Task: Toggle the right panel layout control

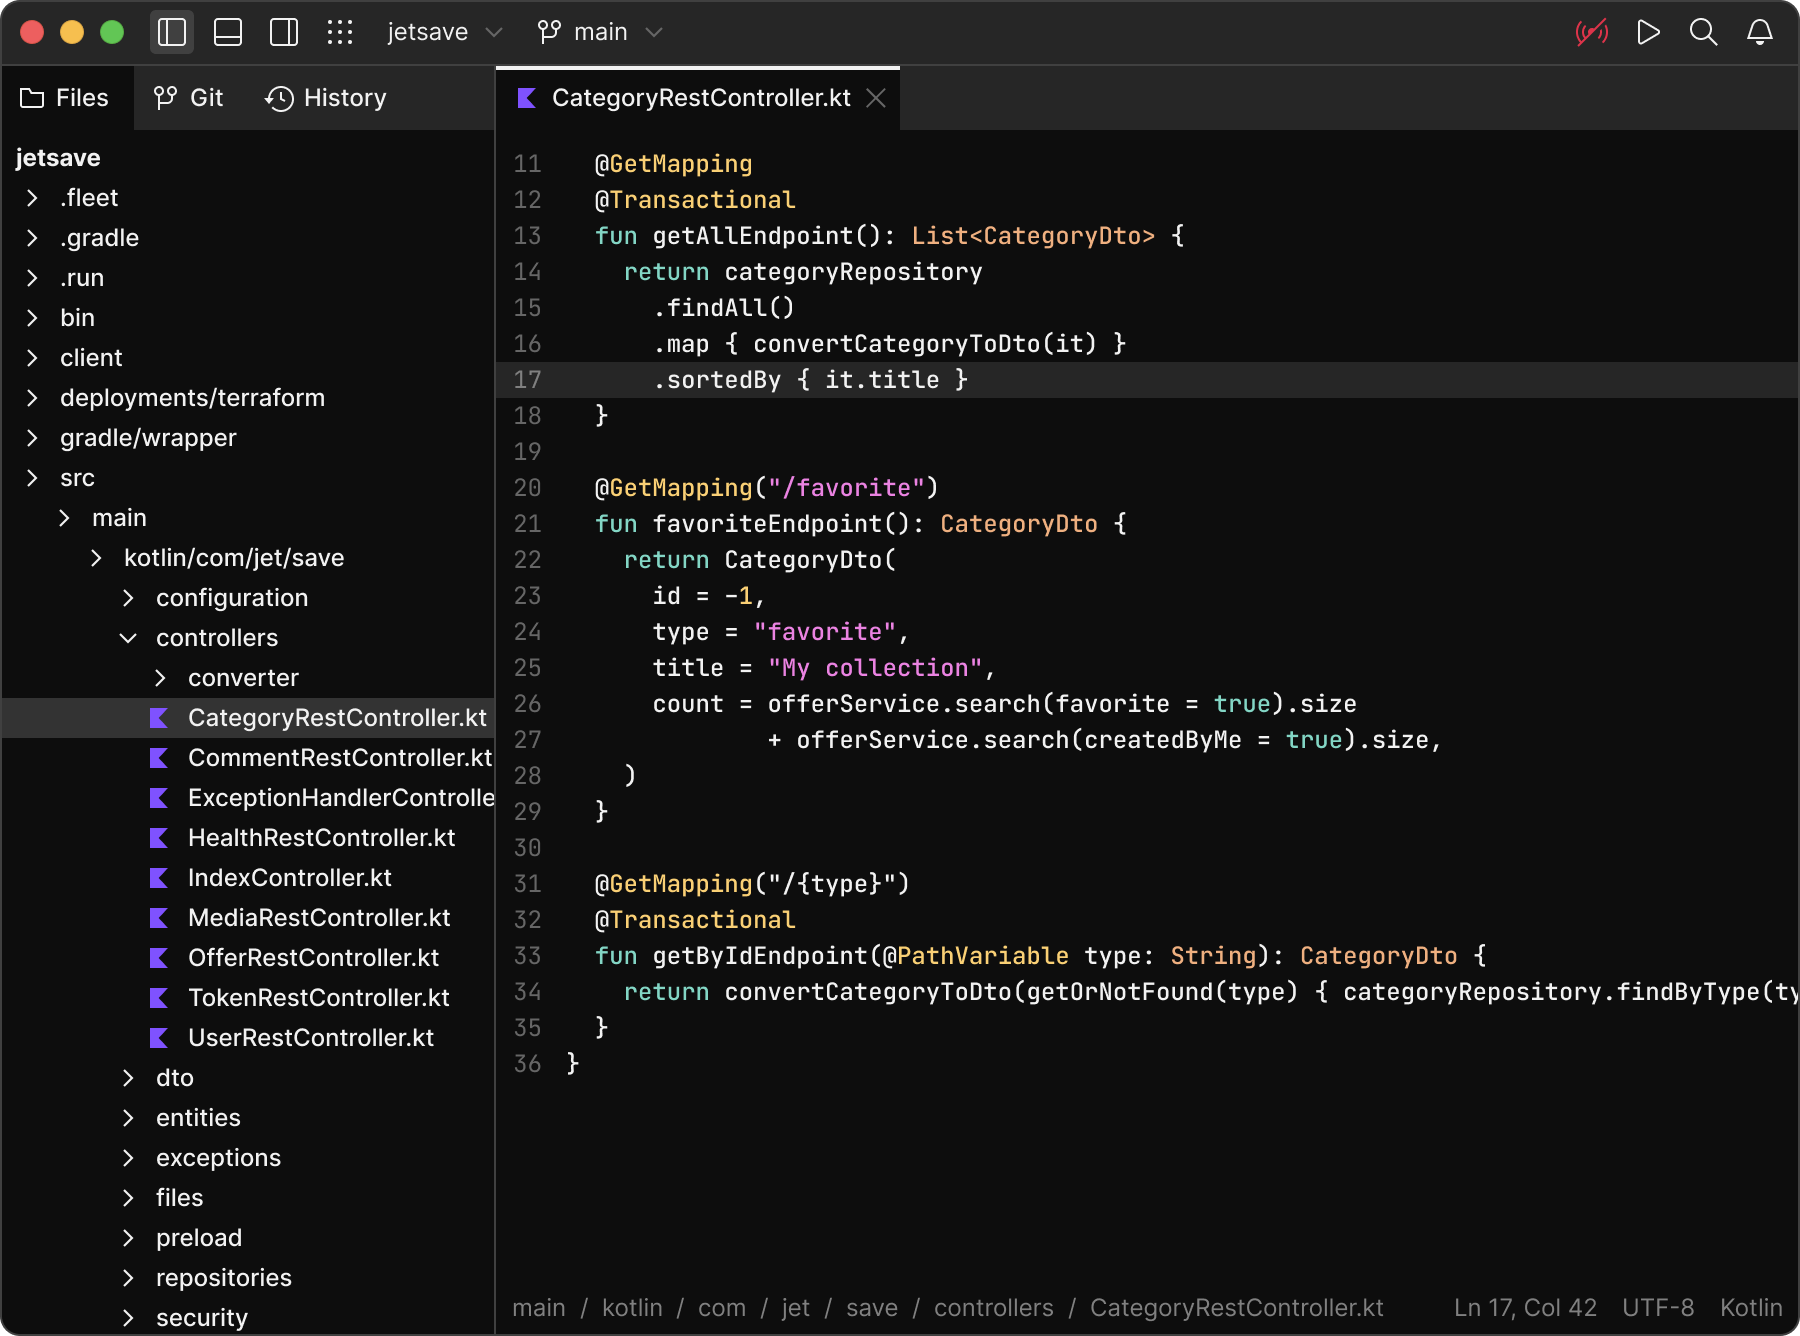Action: (x=284, y=31)
